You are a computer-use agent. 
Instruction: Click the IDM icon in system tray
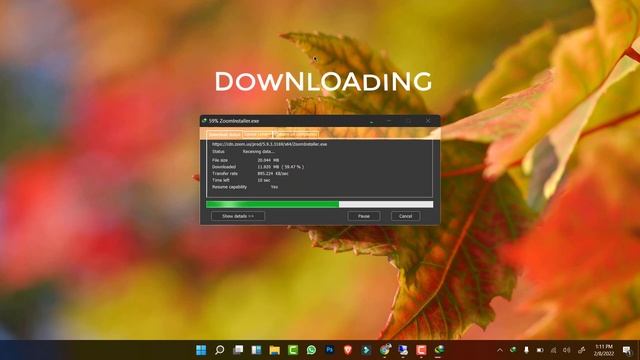(513, 350)
